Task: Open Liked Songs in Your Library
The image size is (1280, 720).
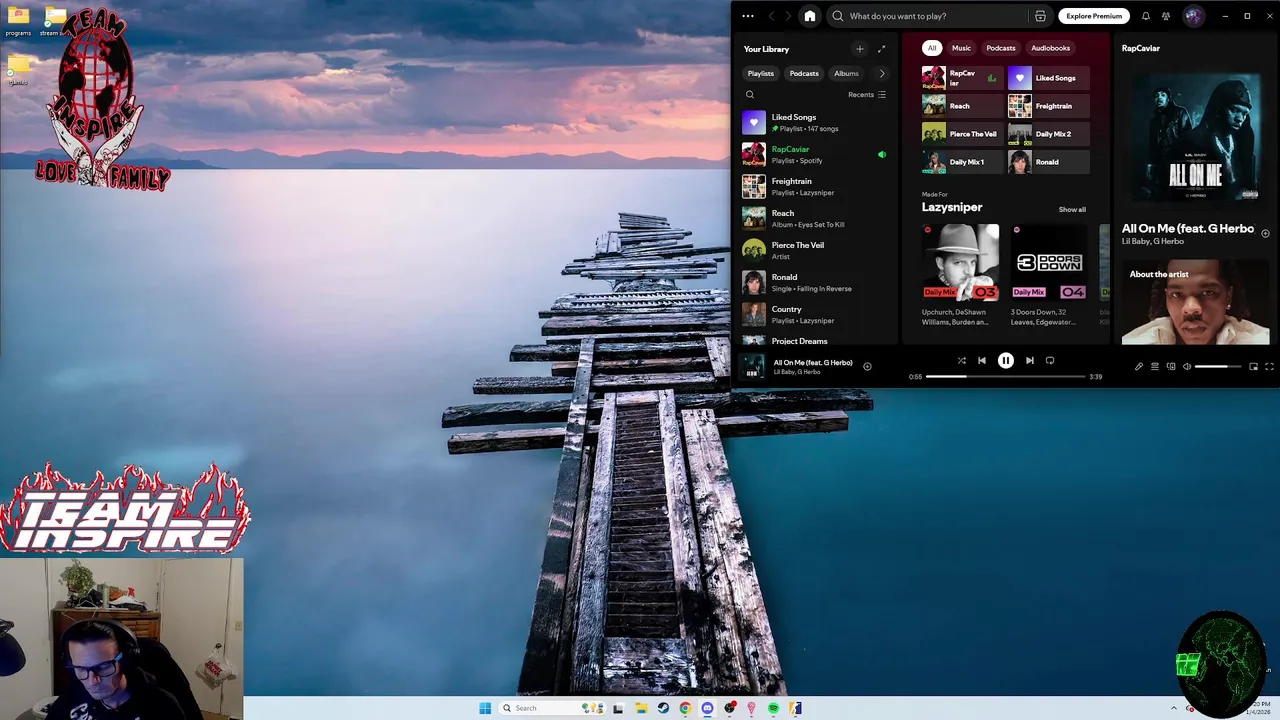Action: 814,122
